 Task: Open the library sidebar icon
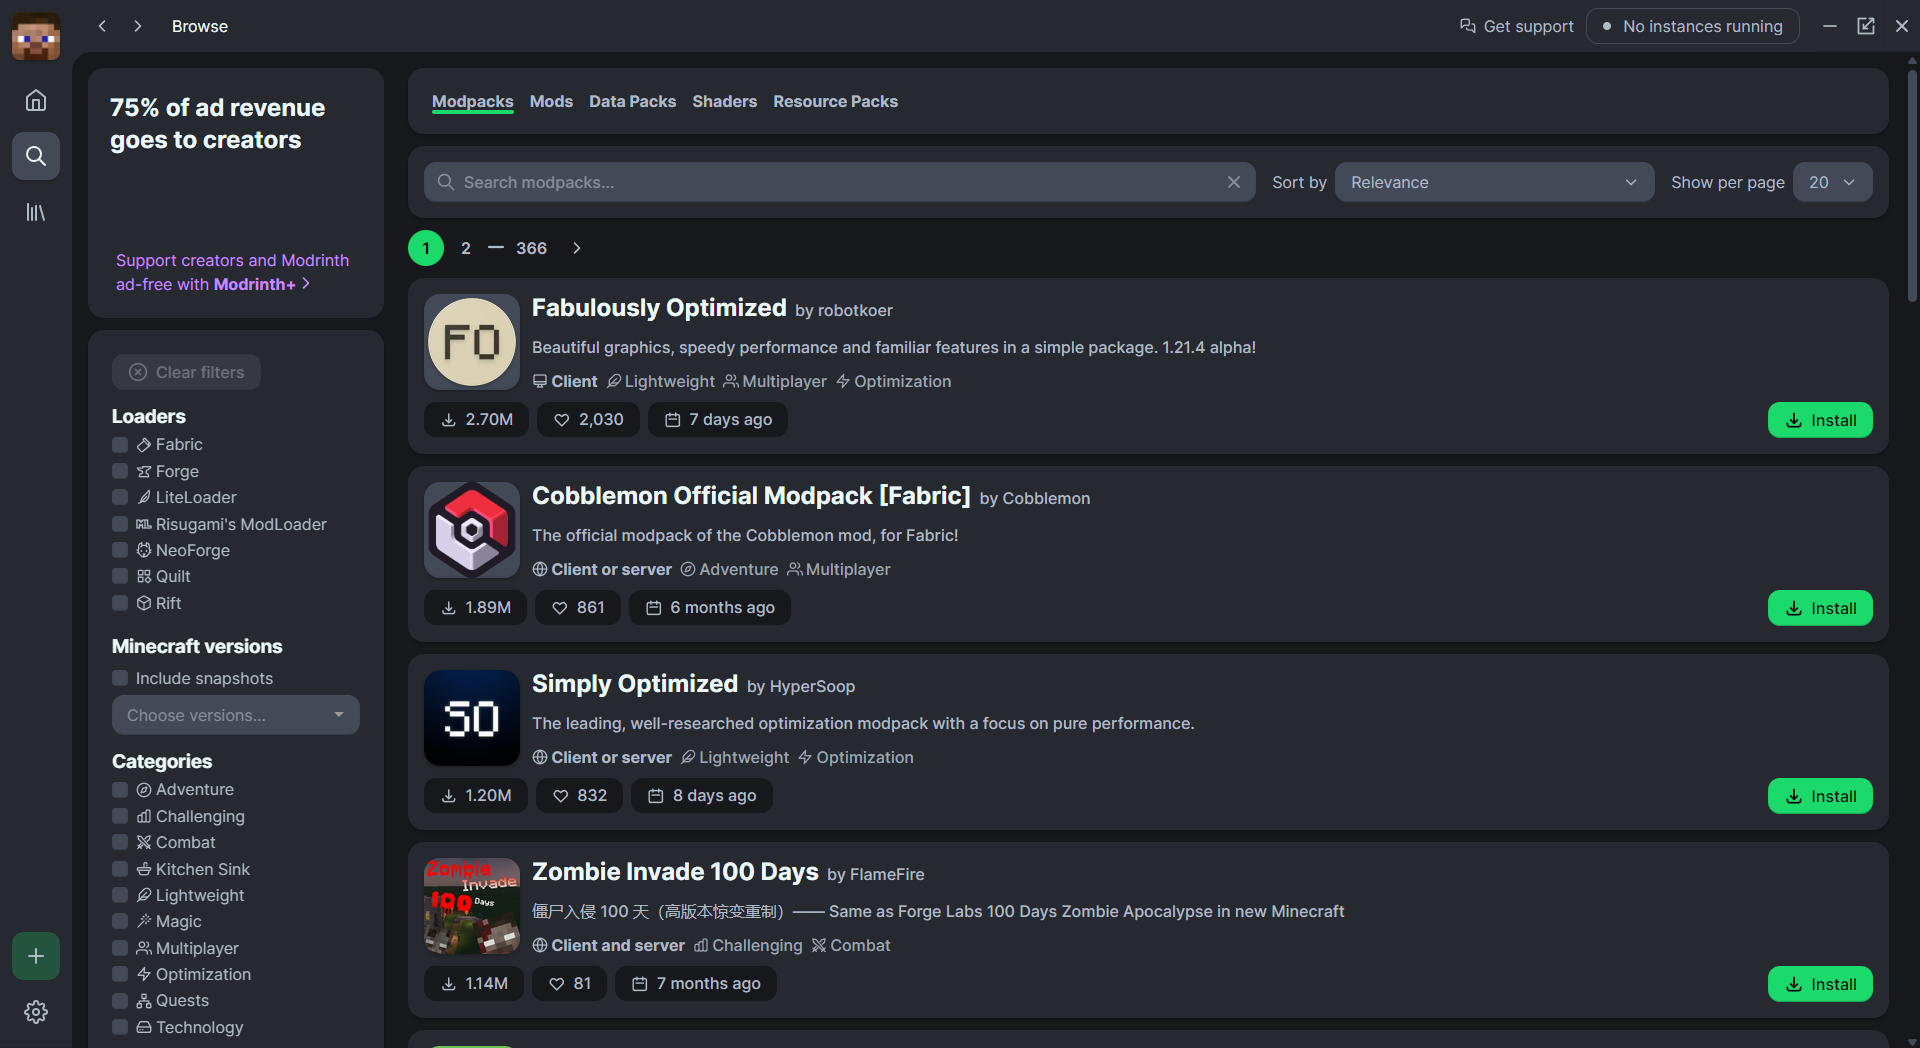[36, 212]
